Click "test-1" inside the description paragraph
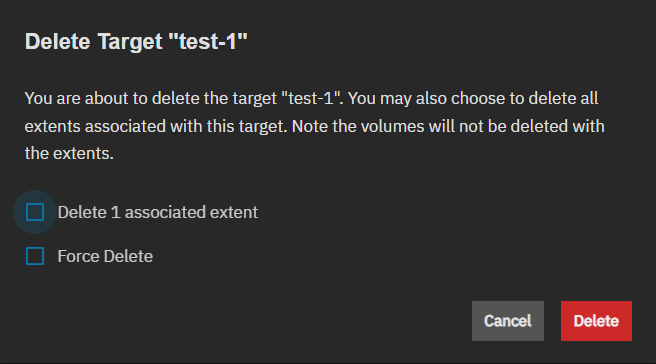656x364 pixels. point(312,98)
